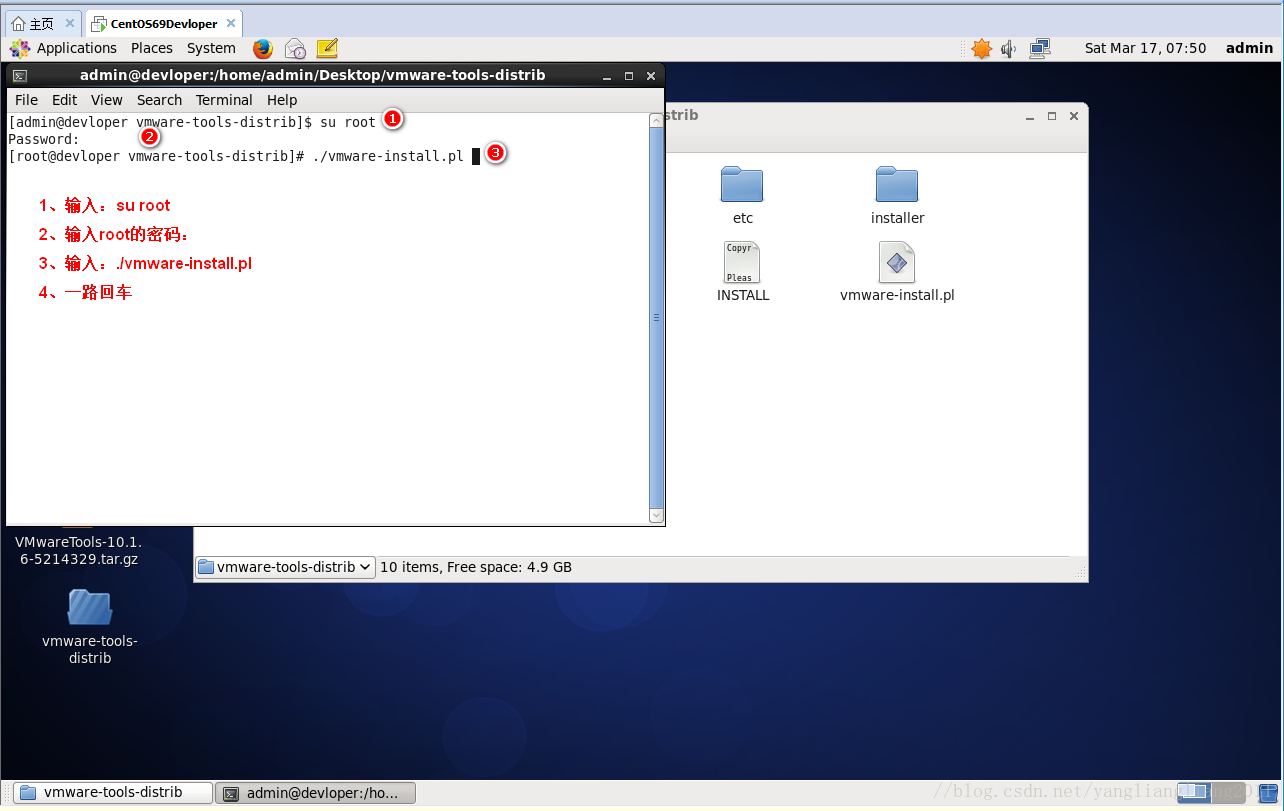
Task: Close the CentOS69Devloper tab
Action: (x=231, y=24)
